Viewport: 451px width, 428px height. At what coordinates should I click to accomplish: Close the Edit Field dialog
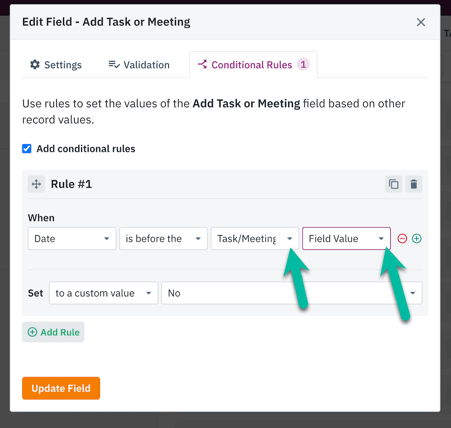pos(421,22)
